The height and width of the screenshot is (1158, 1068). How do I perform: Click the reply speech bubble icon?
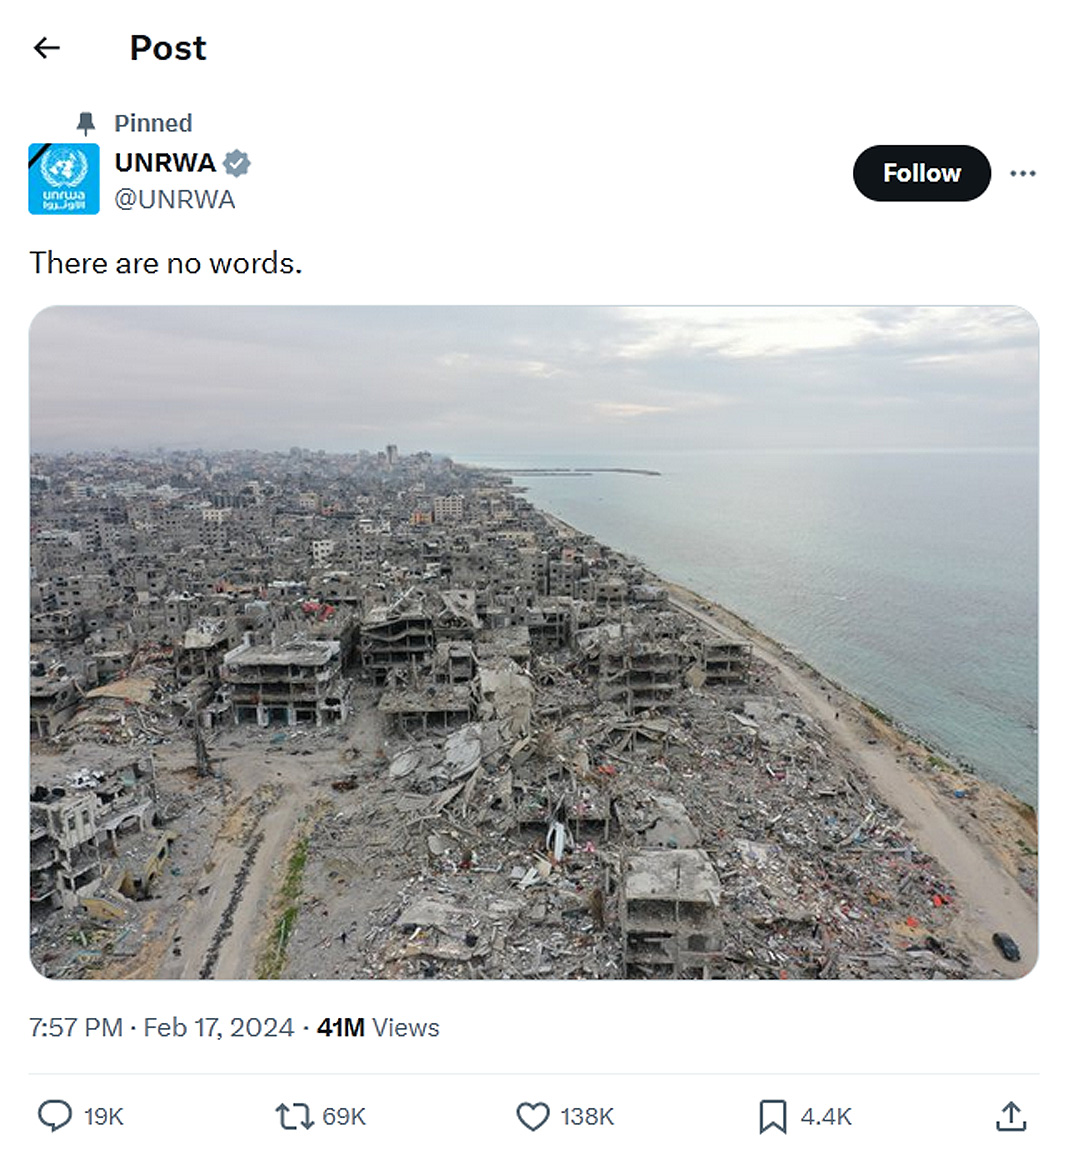coord(54,1116)
